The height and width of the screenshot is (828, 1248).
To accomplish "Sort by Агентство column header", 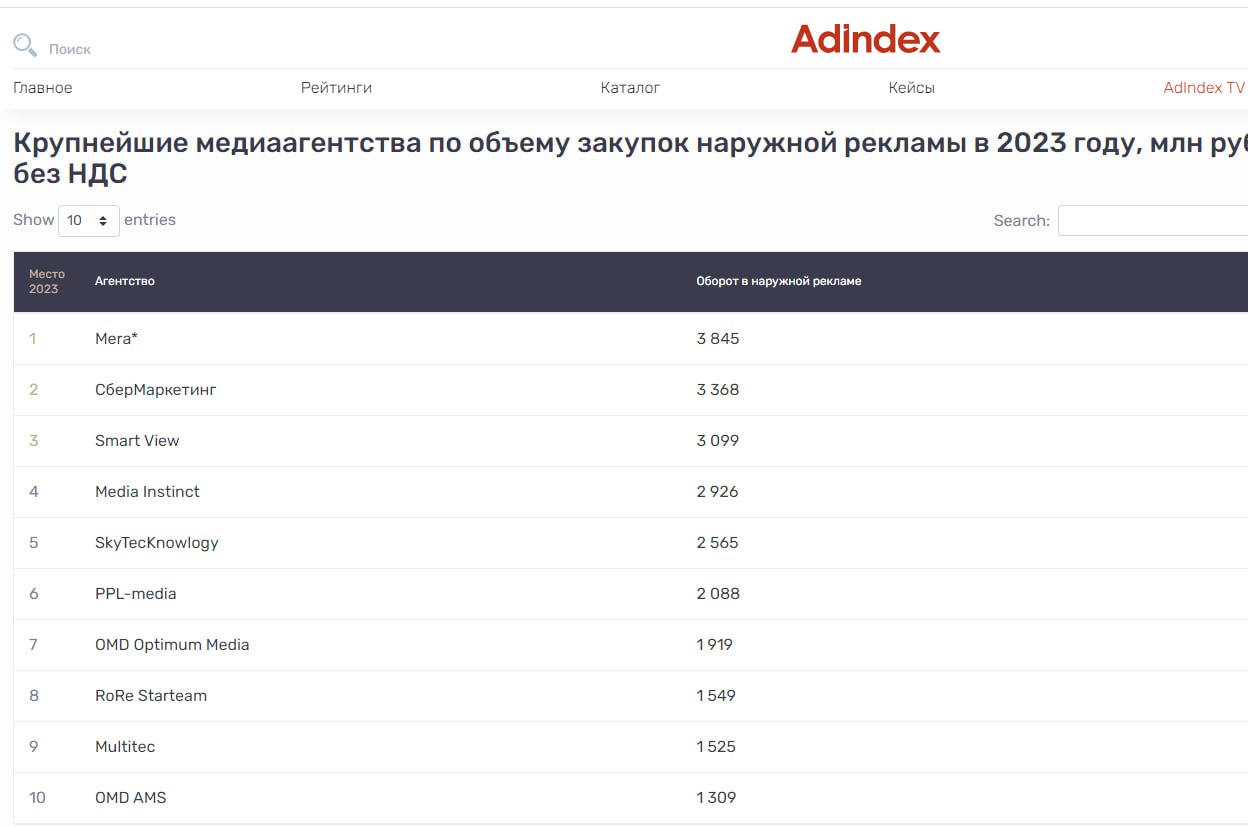I will click(125, 281).
